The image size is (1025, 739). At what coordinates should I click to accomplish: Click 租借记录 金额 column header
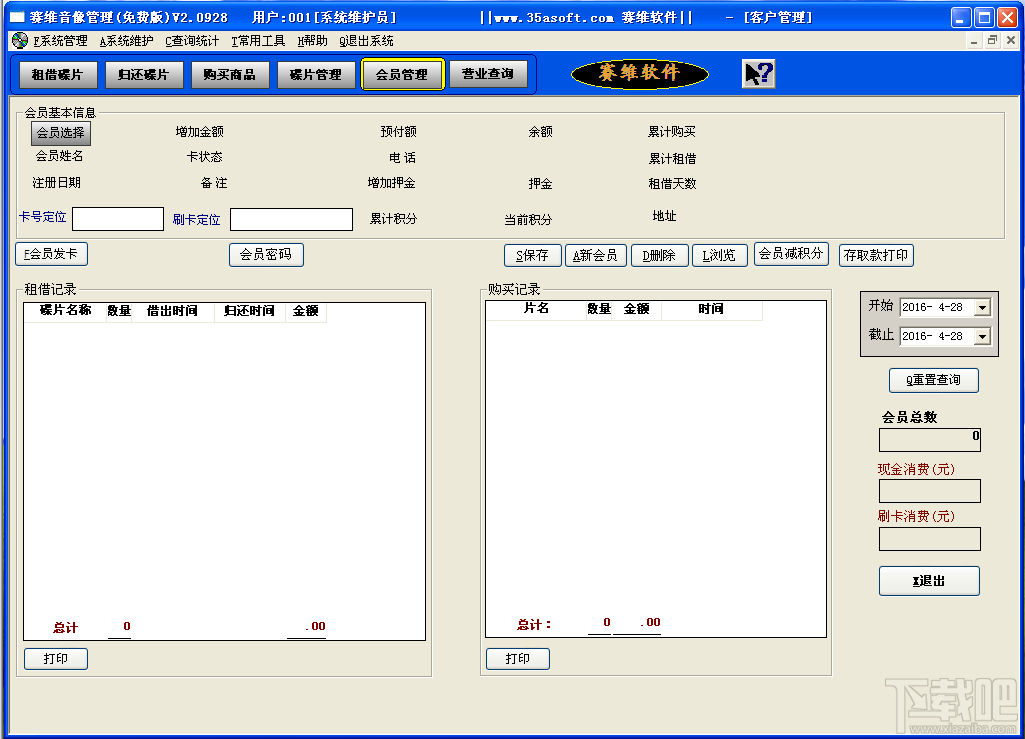click(x=305, y=311)
